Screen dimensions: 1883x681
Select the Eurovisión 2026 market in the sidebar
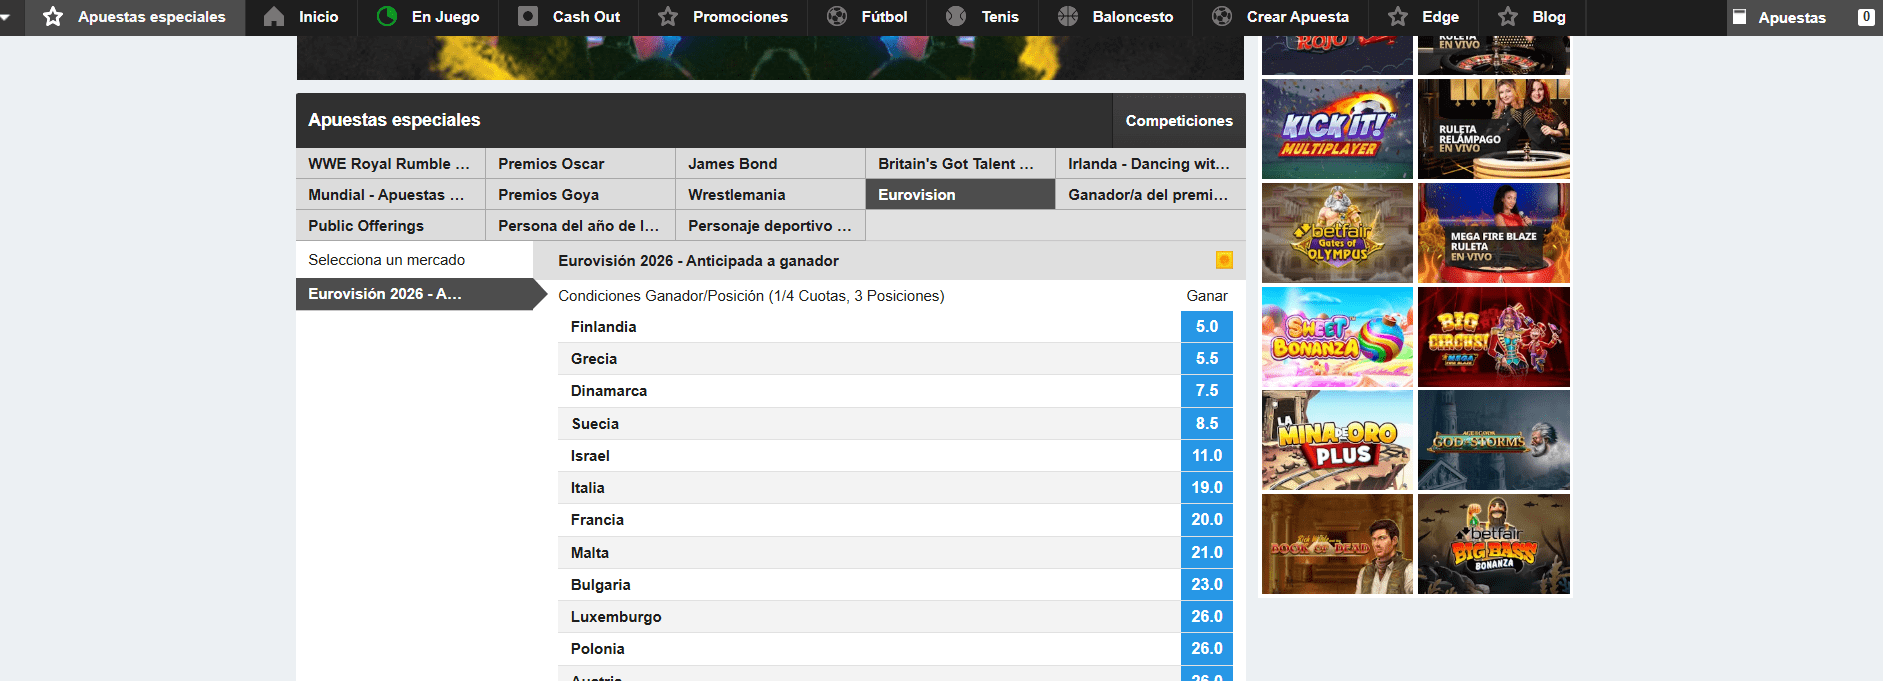pyautogui.click(x=415, y=294)
